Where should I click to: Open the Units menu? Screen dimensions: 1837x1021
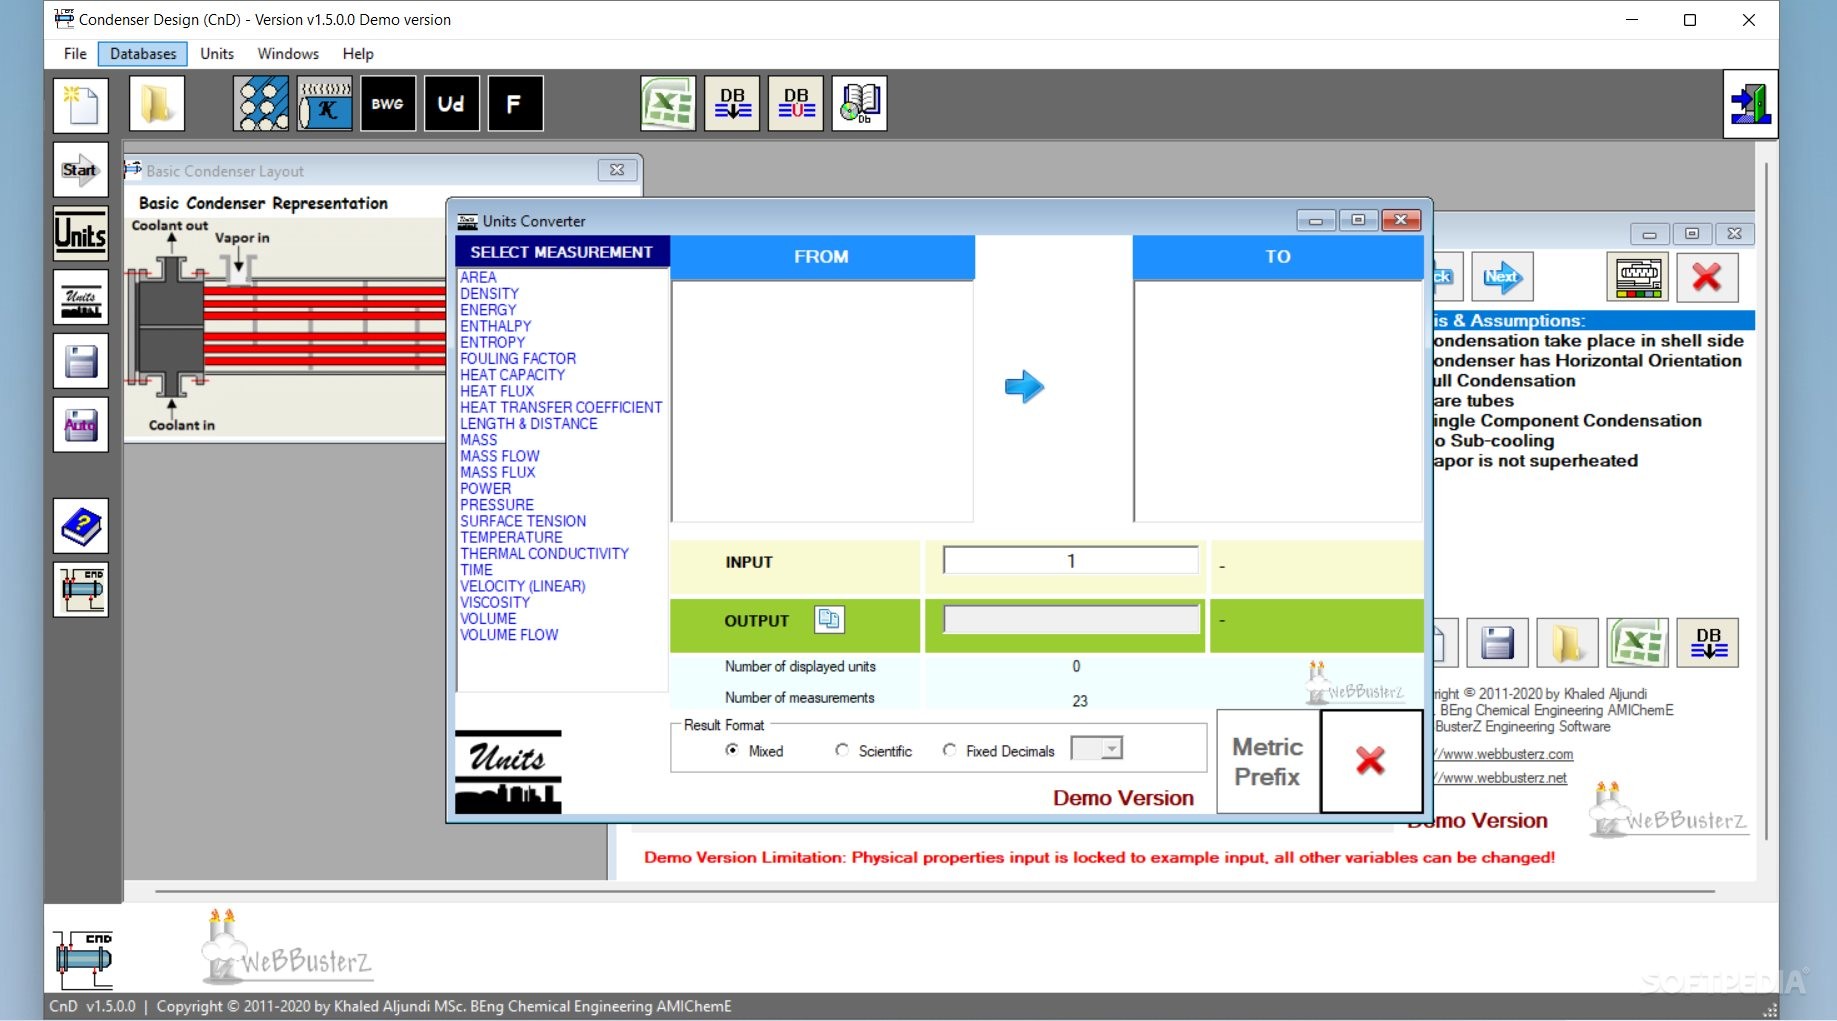[217, 54]
